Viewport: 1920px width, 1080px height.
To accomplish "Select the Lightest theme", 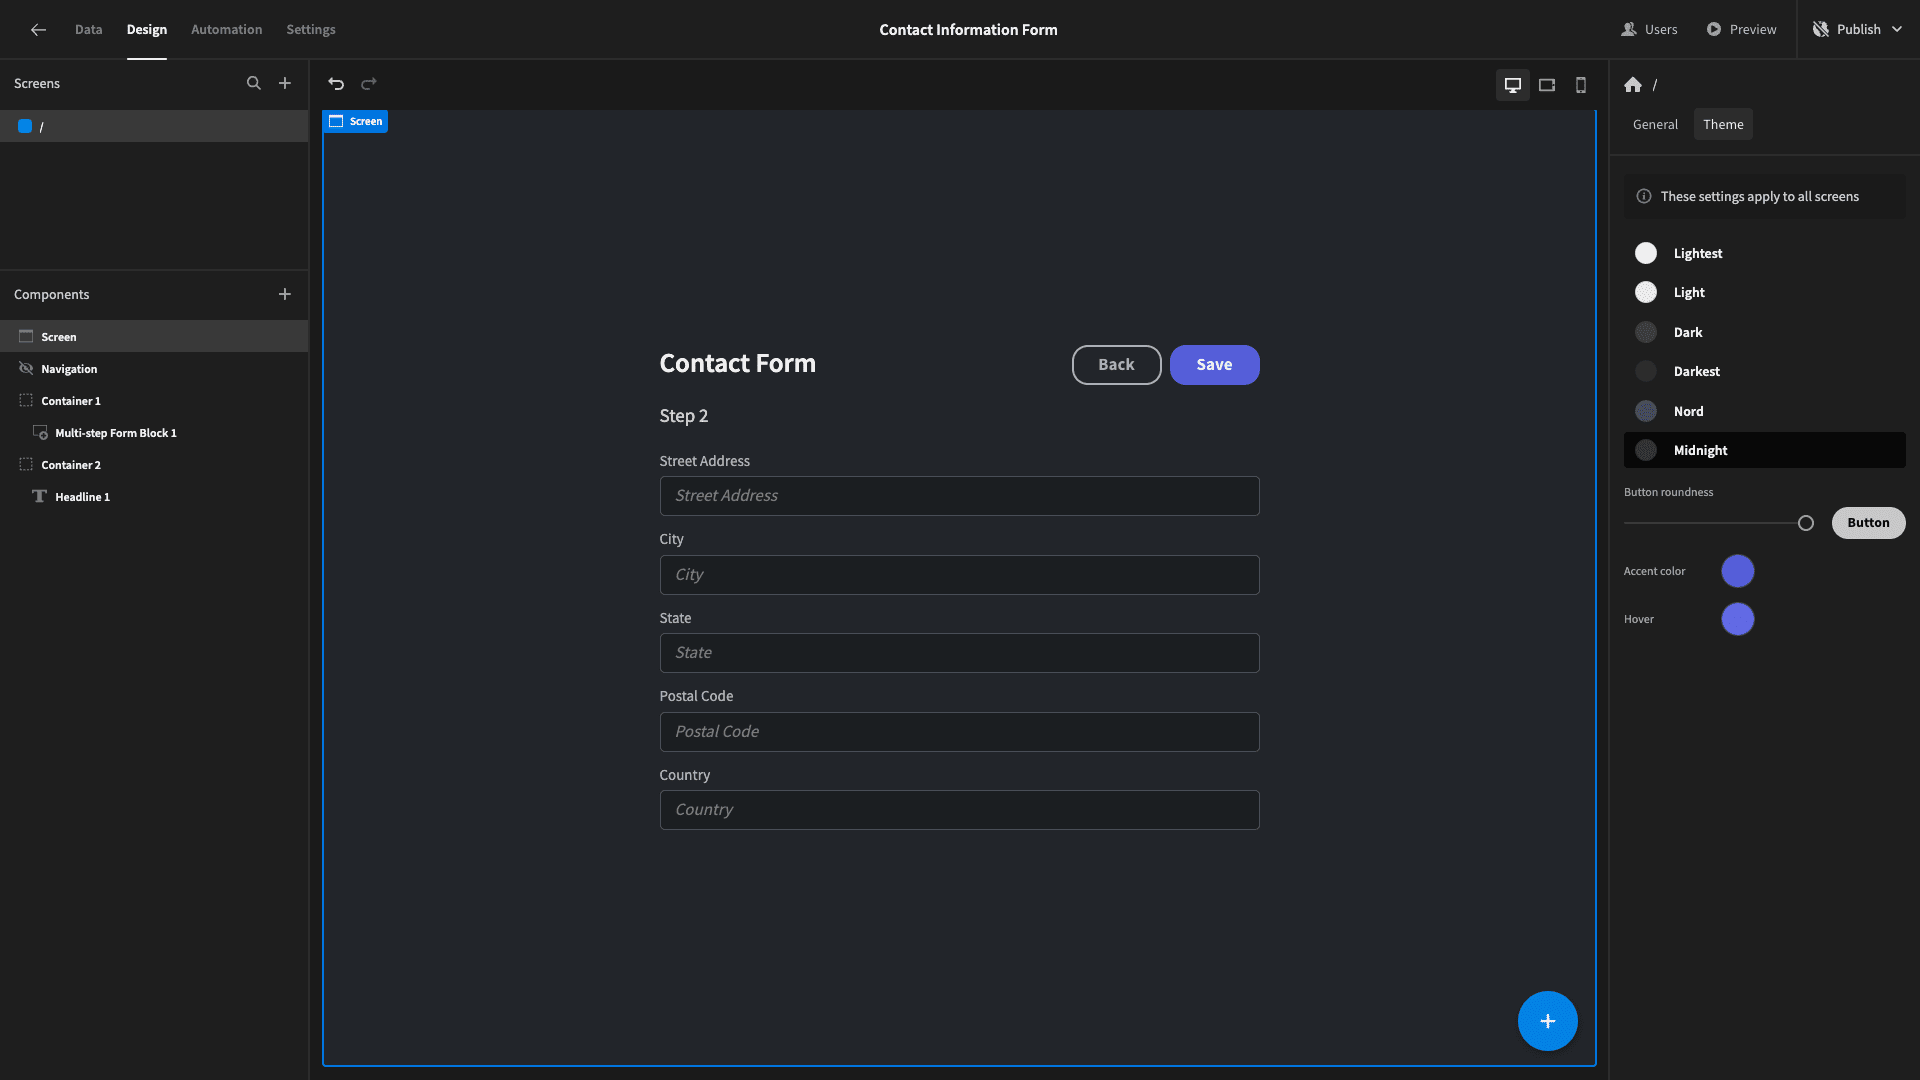I will point(1765,253).
